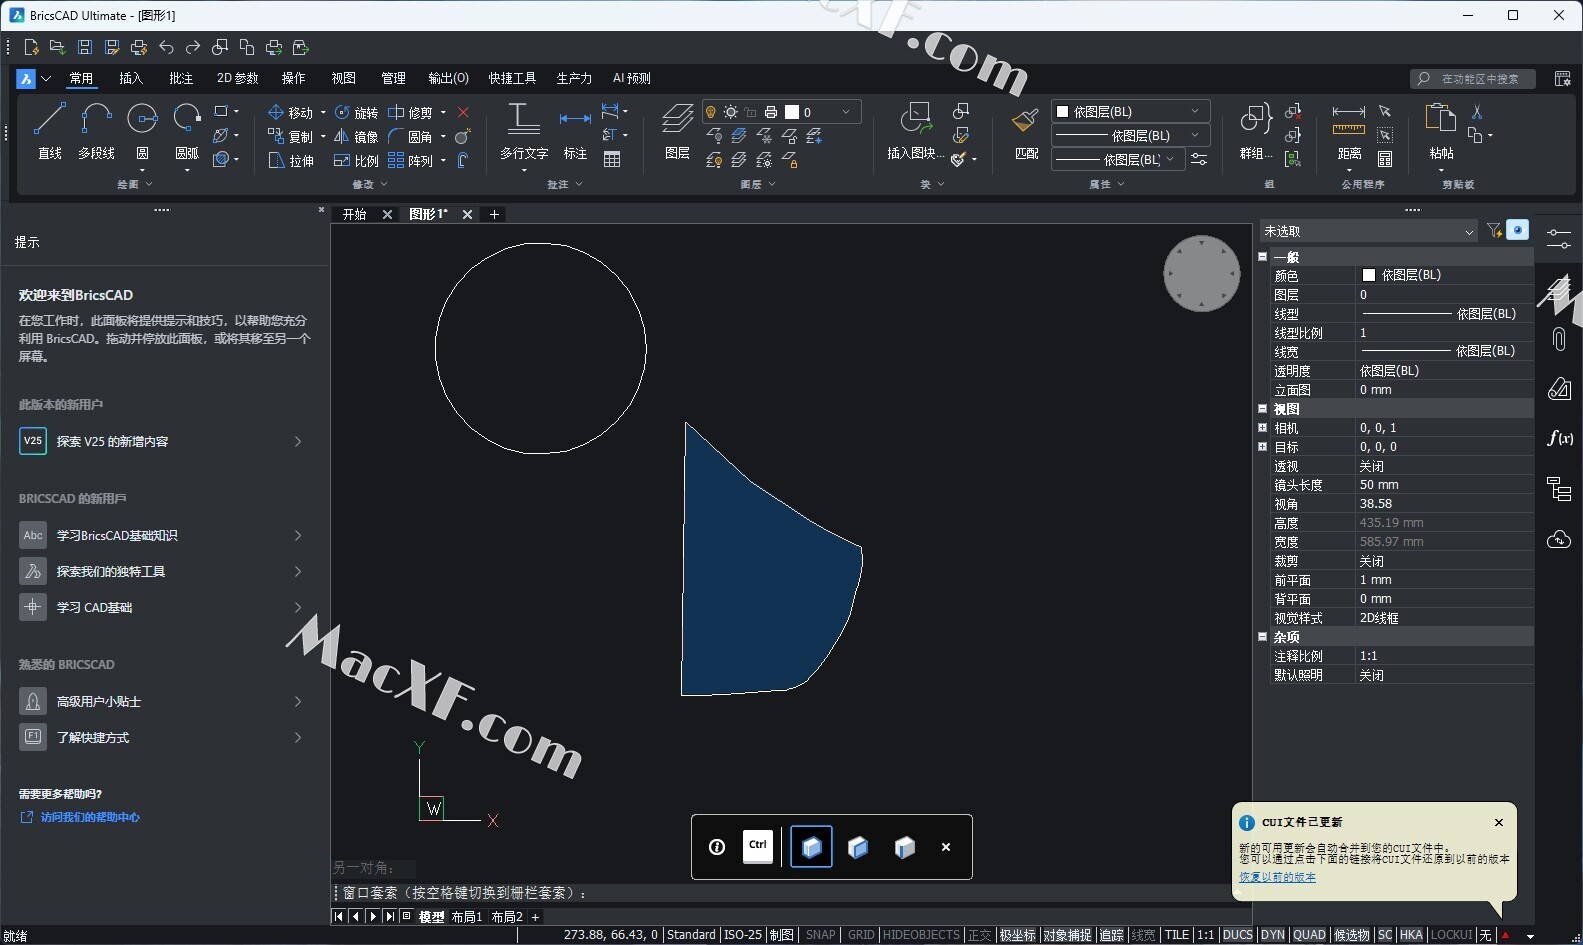Open the 视图 ribbon tab
This screenshot has width=1583, height=945.
pos(343,78)
